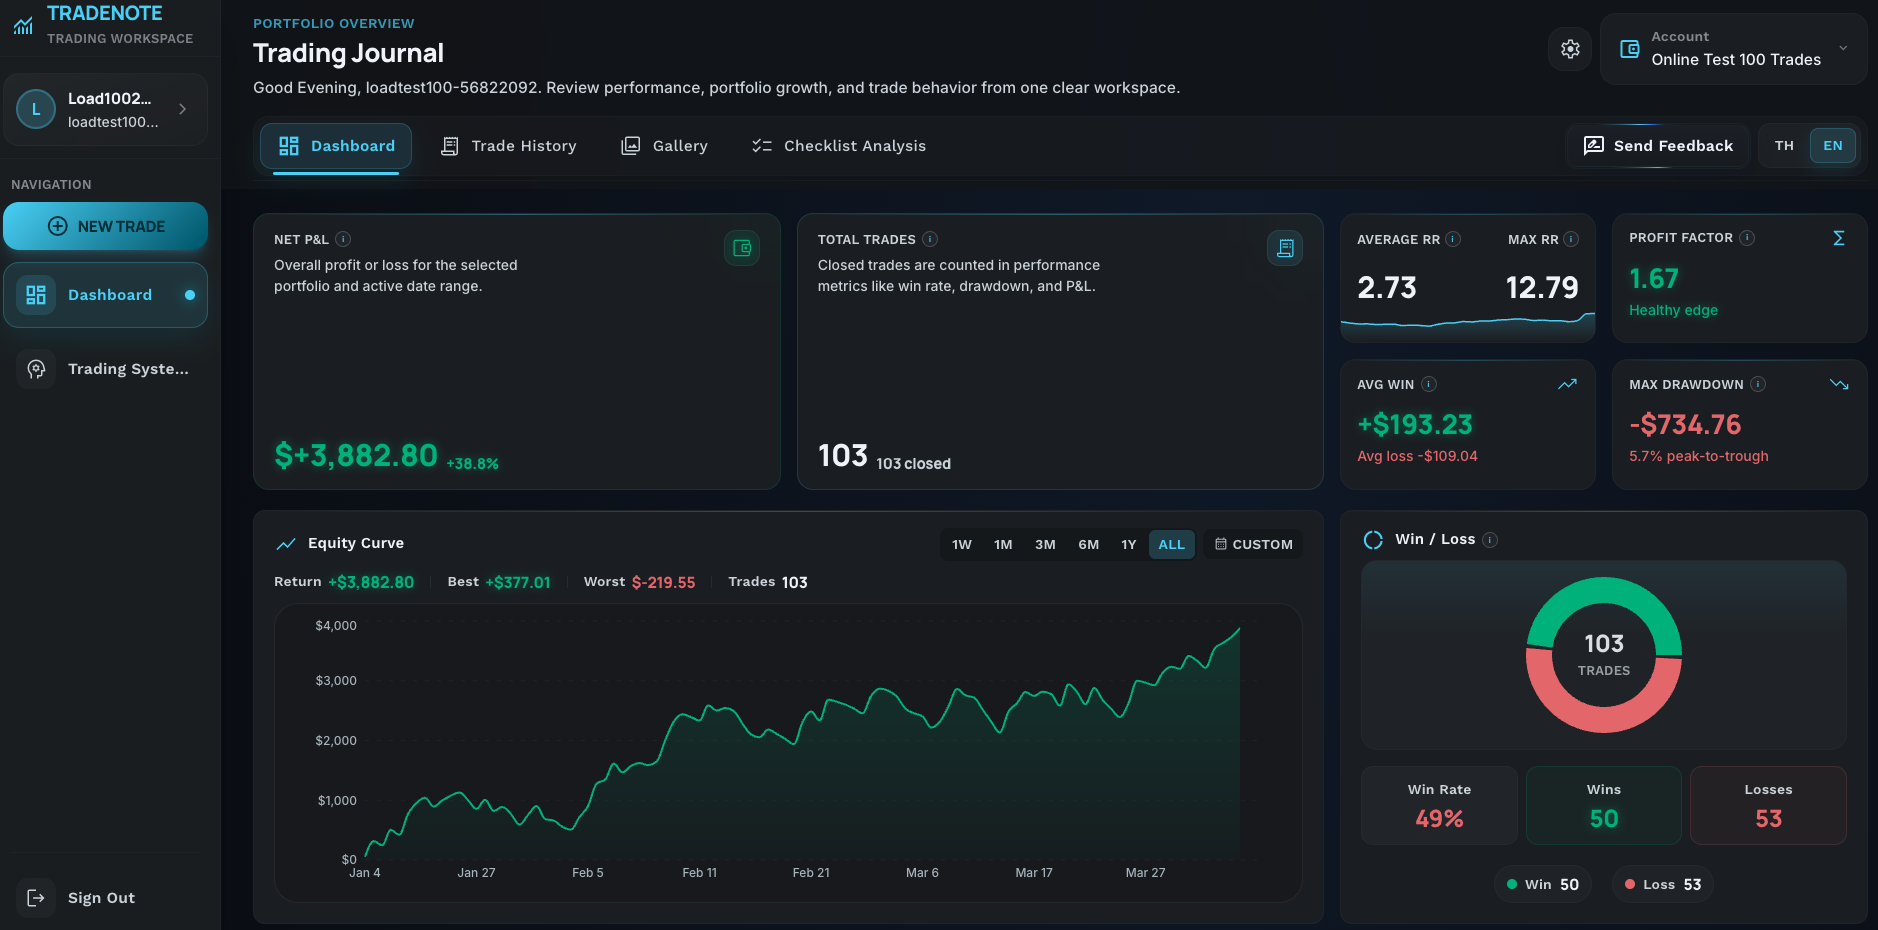1878x930 pixels.
Task: Open the settings gear icon
Action: (x=1570, y=48)
